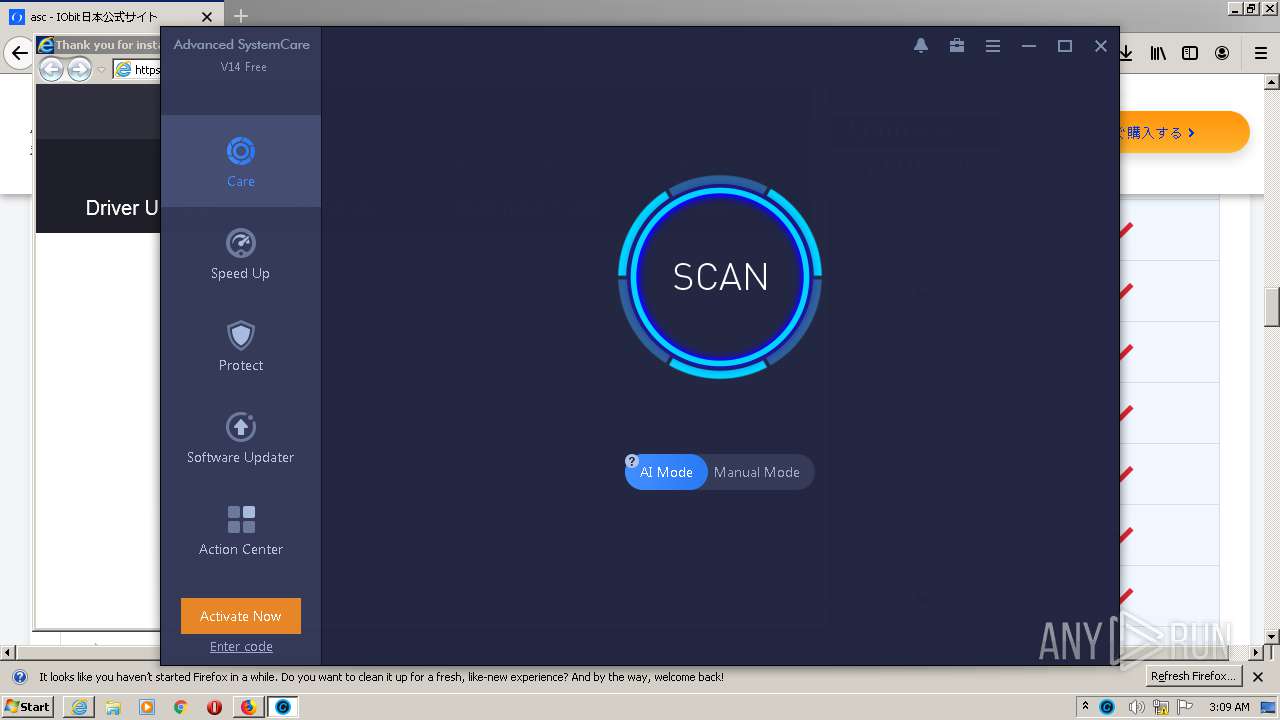Switch to Advanced SystemCare taskbar button
Viewport: 1280px width, 720px height.
[x=283, y=707]
